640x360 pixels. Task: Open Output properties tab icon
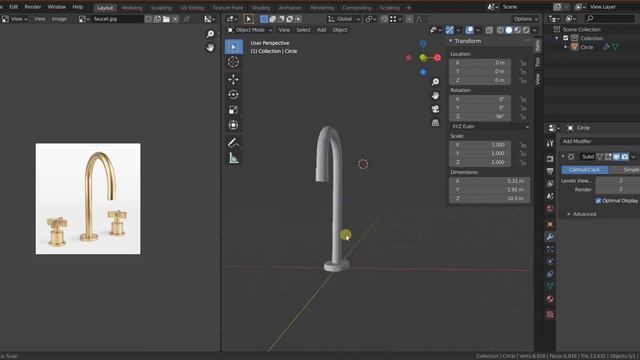pos(550,171)
